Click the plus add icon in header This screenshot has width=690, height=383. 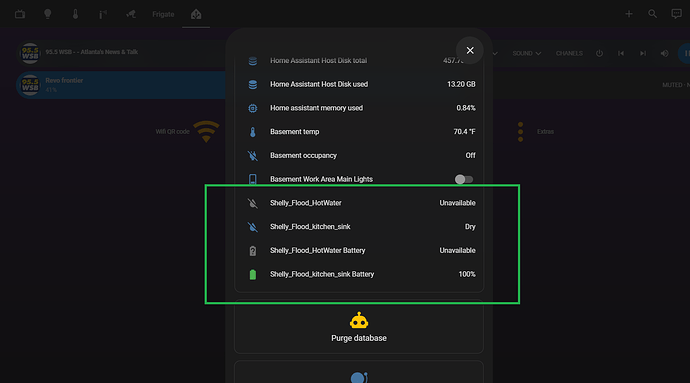coord(629,14)
